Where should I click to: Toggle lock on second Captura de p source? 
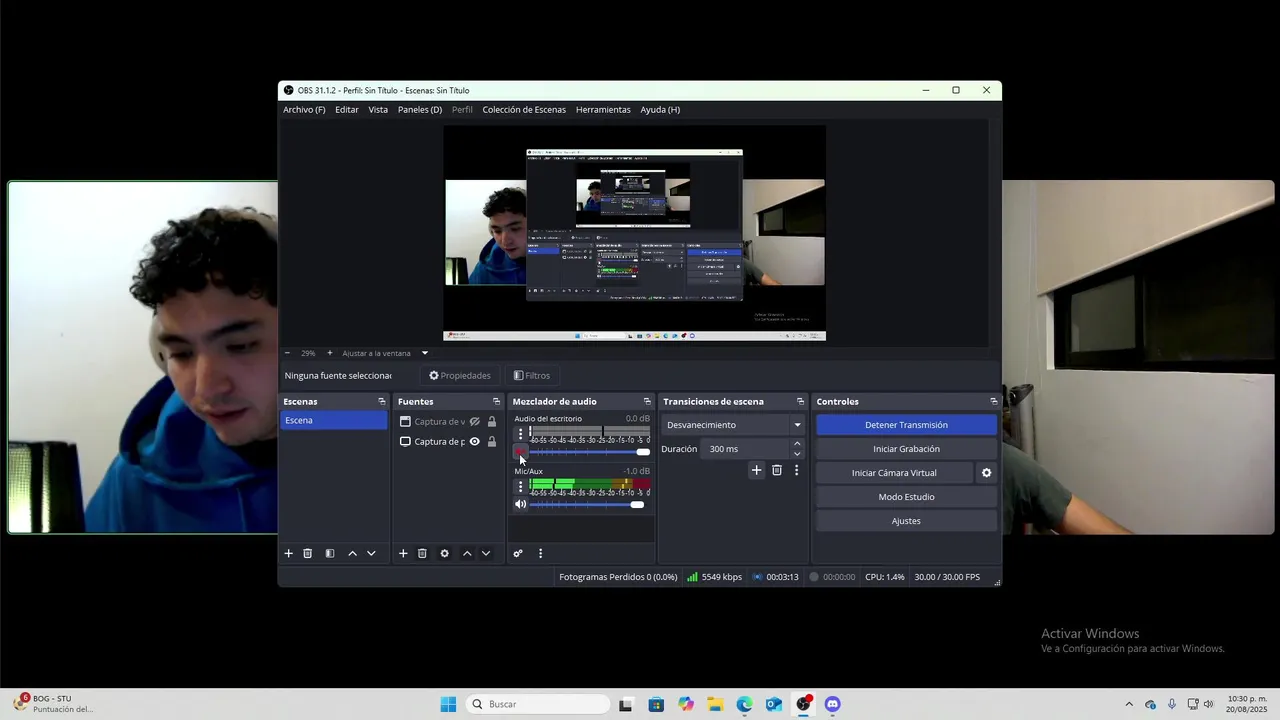point(491,441)
